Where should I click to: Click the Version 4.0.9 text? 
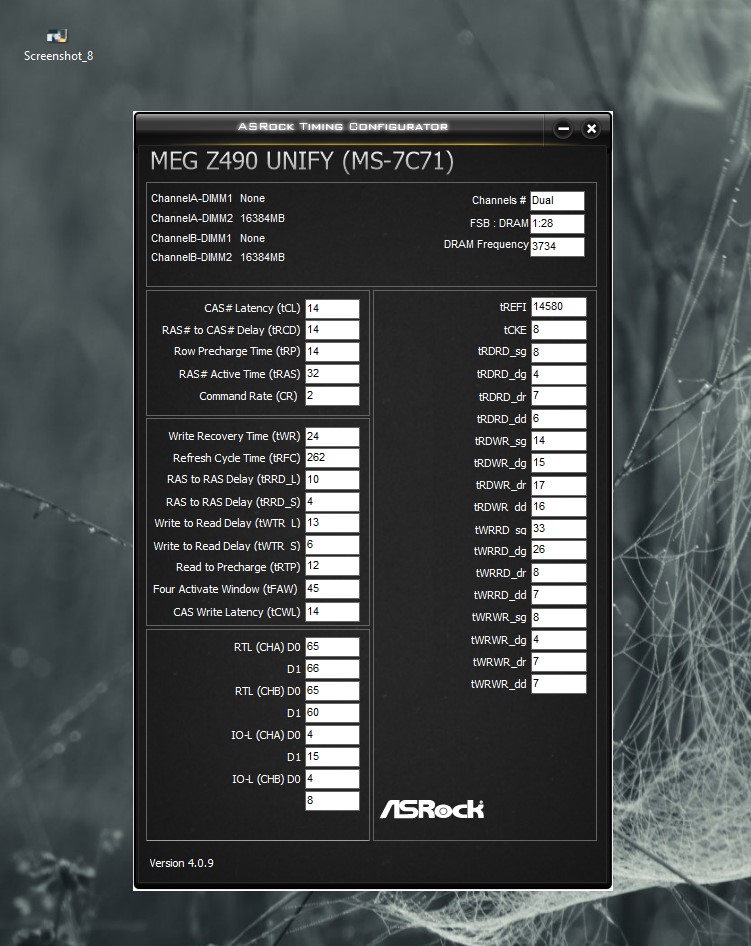click(x=182, y=863)
